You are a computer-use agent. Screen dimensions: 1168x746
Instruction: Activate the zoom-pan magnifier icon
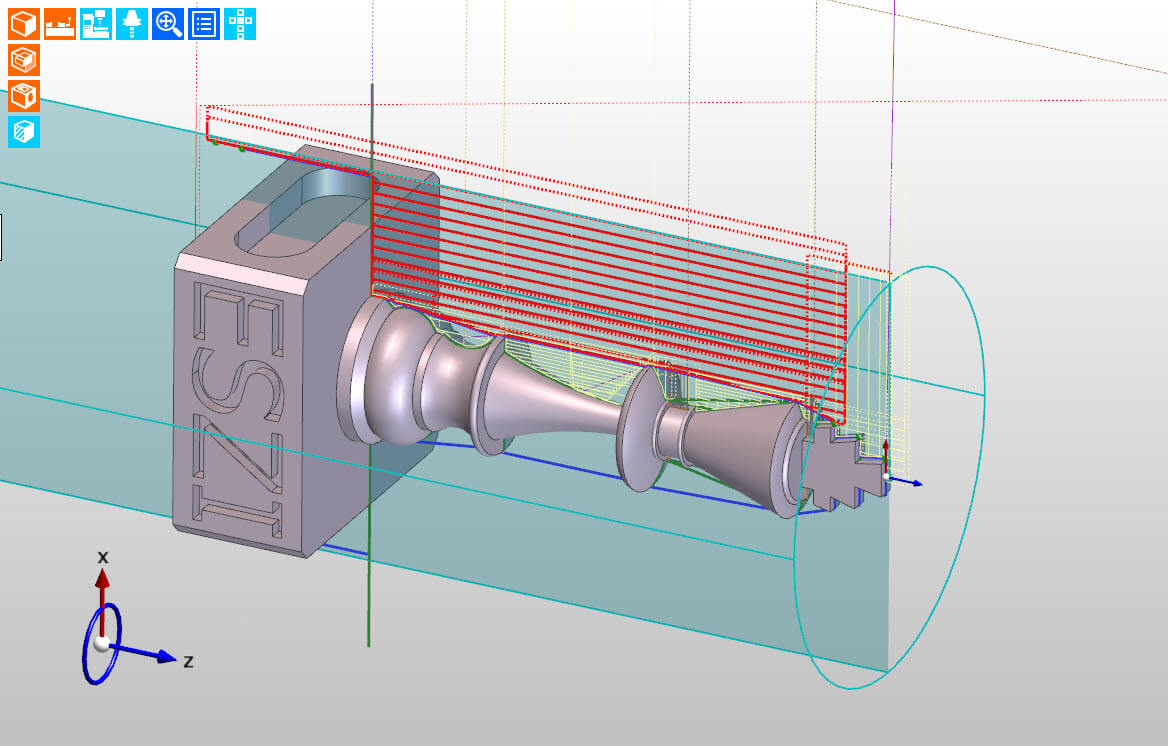[x=168, y=24]
